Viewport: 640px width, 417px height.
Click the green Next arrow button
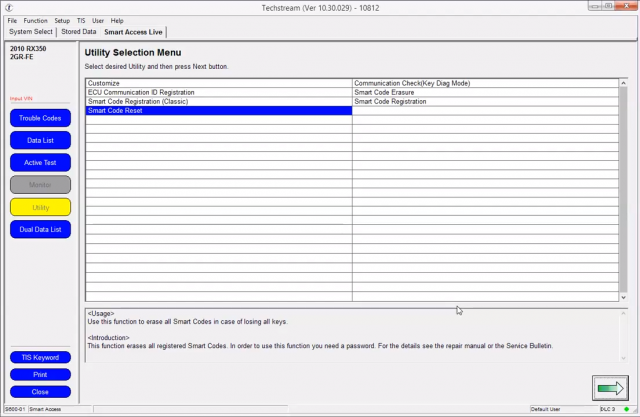[x=610, y=388]
